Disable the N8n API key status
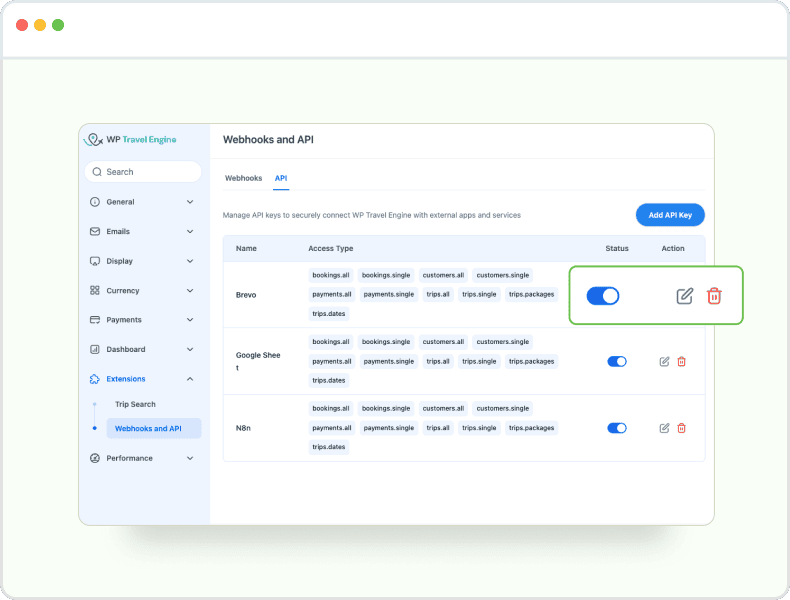The image size is (790, 600). click(617, 428)
